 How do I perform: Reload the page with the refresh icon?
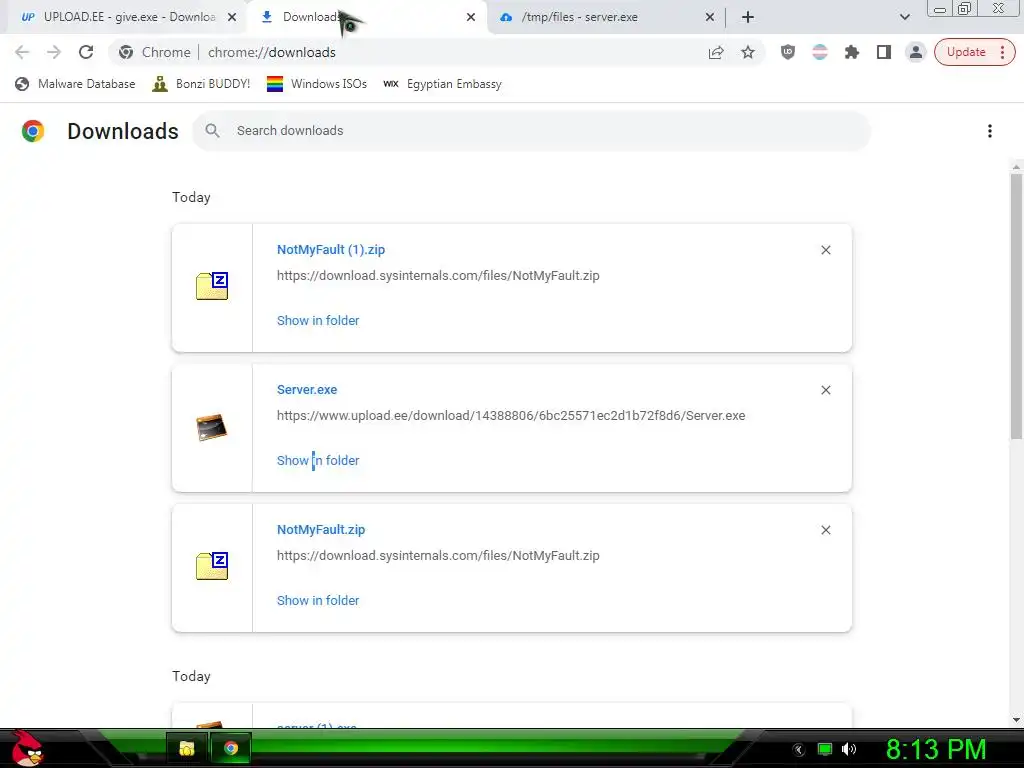(86, 52)
